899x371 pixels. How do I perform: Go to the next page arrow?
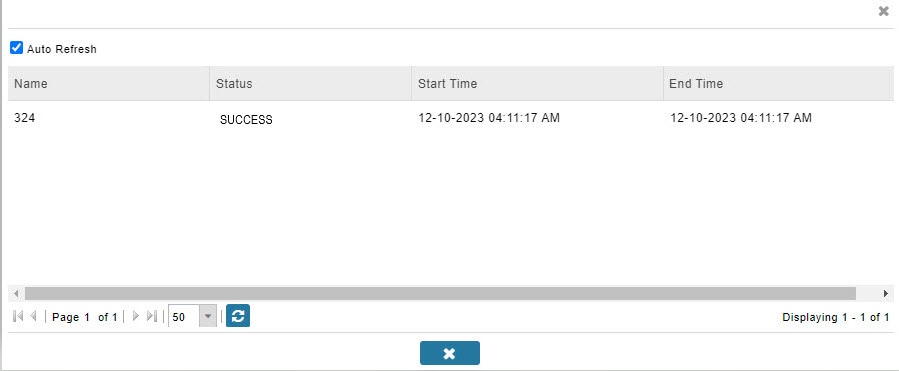pyautogui.click(x=136, y=316)
